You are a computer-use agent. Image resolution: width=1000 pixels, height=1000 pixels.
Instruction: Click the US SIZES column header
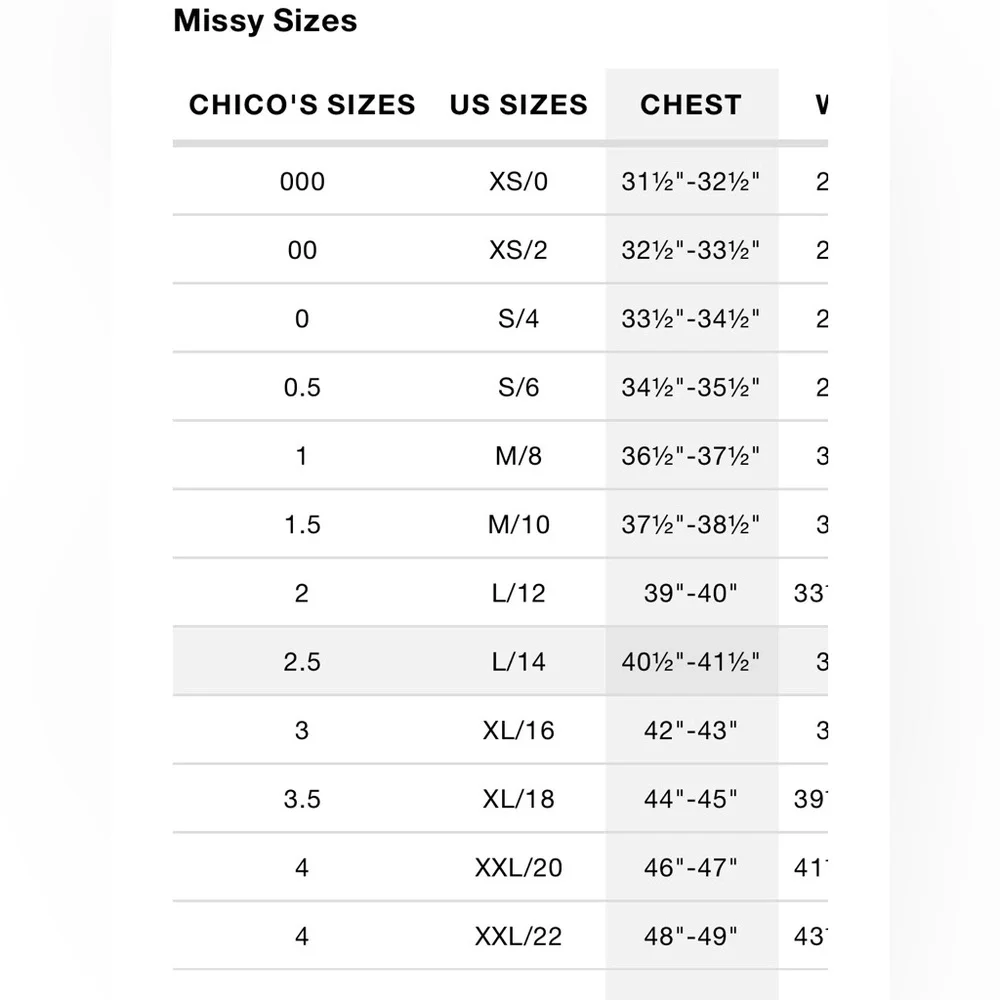[518, 105]
